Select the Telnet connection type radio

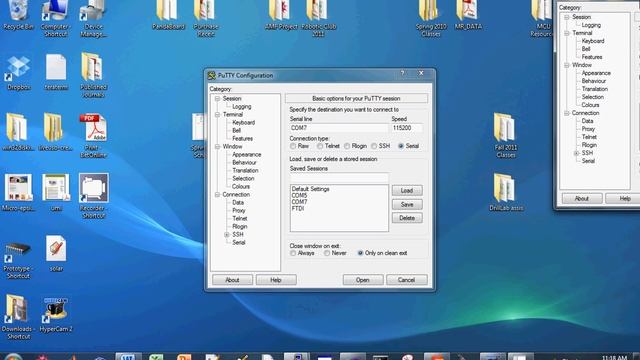(320, 146)
